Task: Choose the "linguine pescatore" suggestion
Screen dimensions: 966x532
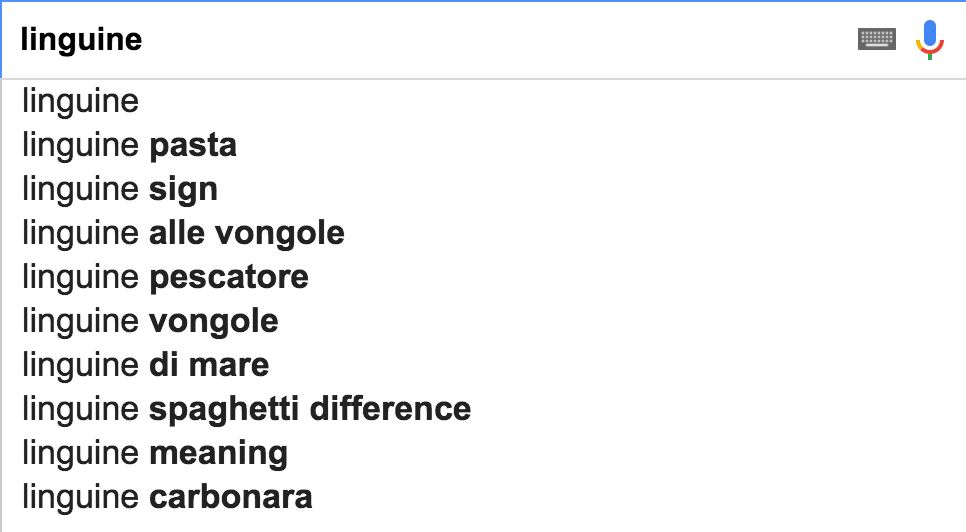Action: coord(165,277)
